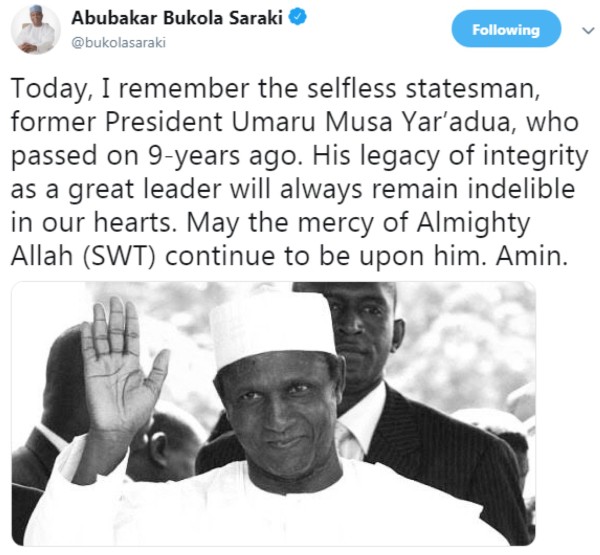
Task: Click the blue verified badge checkmark
Action: coord(298,18)
